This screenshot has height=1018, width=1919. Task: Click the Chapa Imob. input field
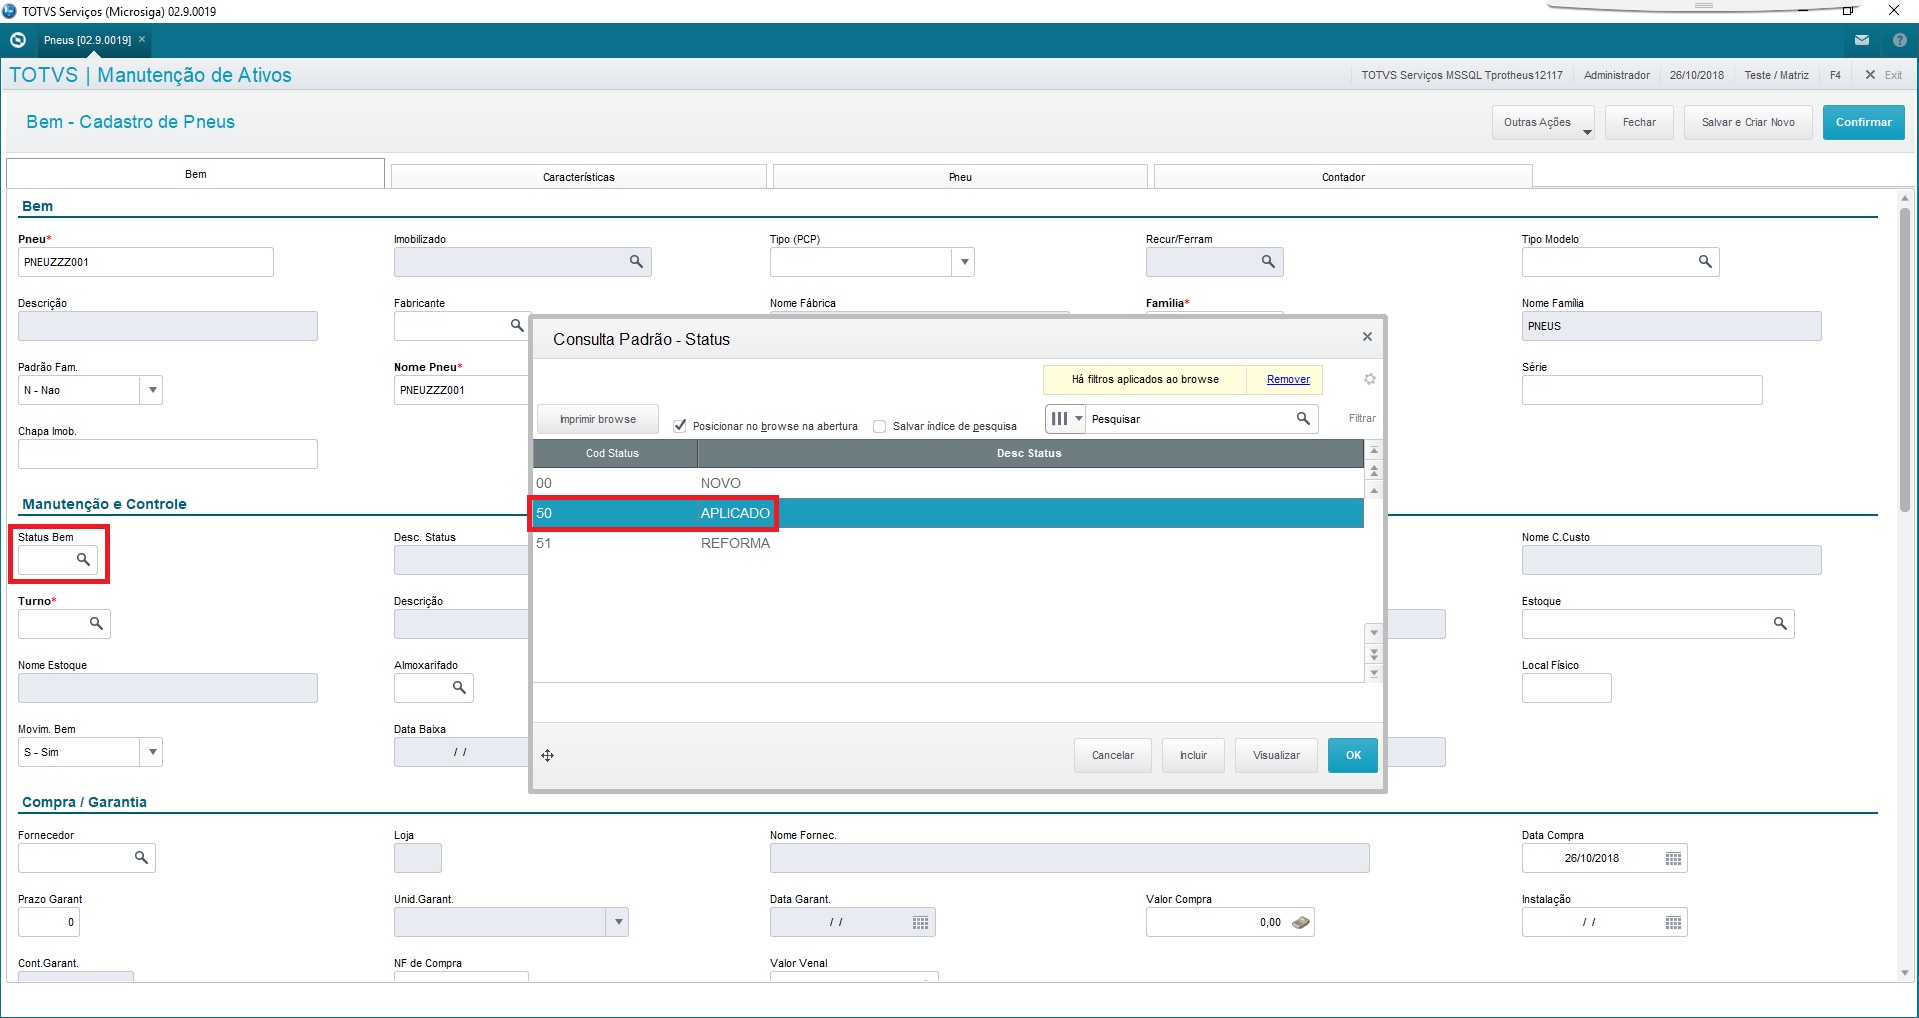168,454
